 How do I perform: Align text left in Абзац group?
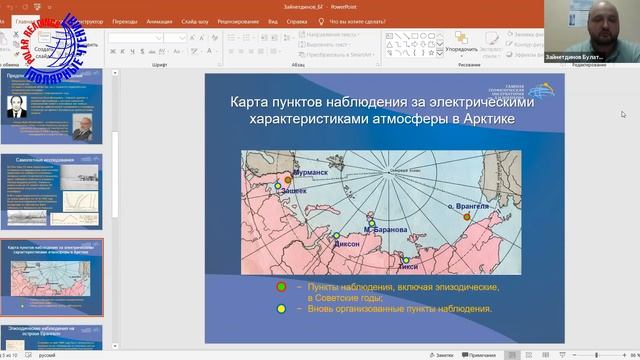pyautogui.click(x=231, y=51)
